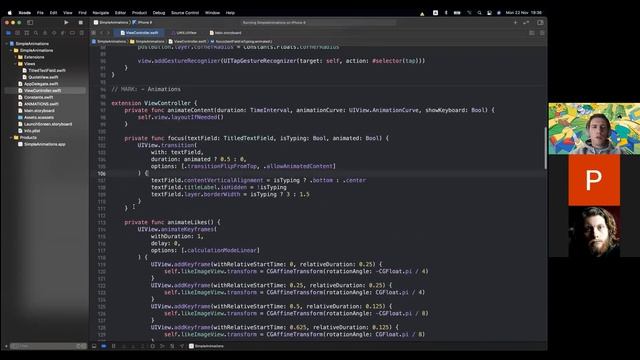Viewport: 640px width, 360px height.
Task: Click the SimpleAnimations project breadcrumb in the jump bar
Action: (x=109, y=41)
